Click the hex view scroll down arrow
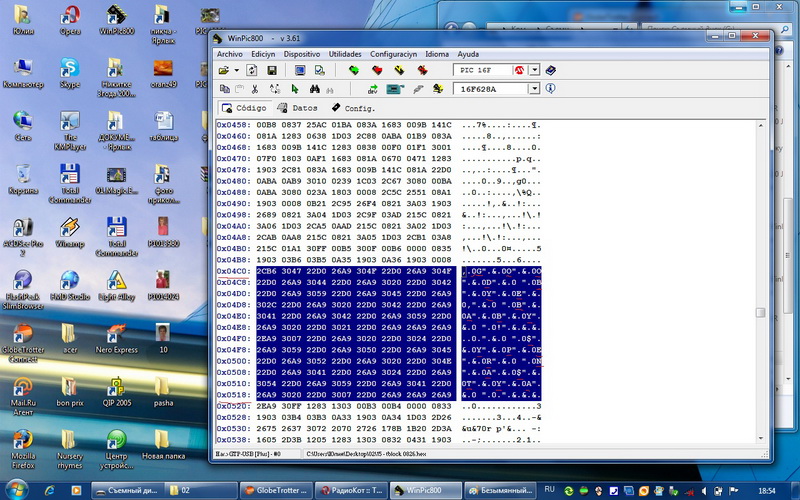This screenshot has width=800, height=500. point(760,438)
